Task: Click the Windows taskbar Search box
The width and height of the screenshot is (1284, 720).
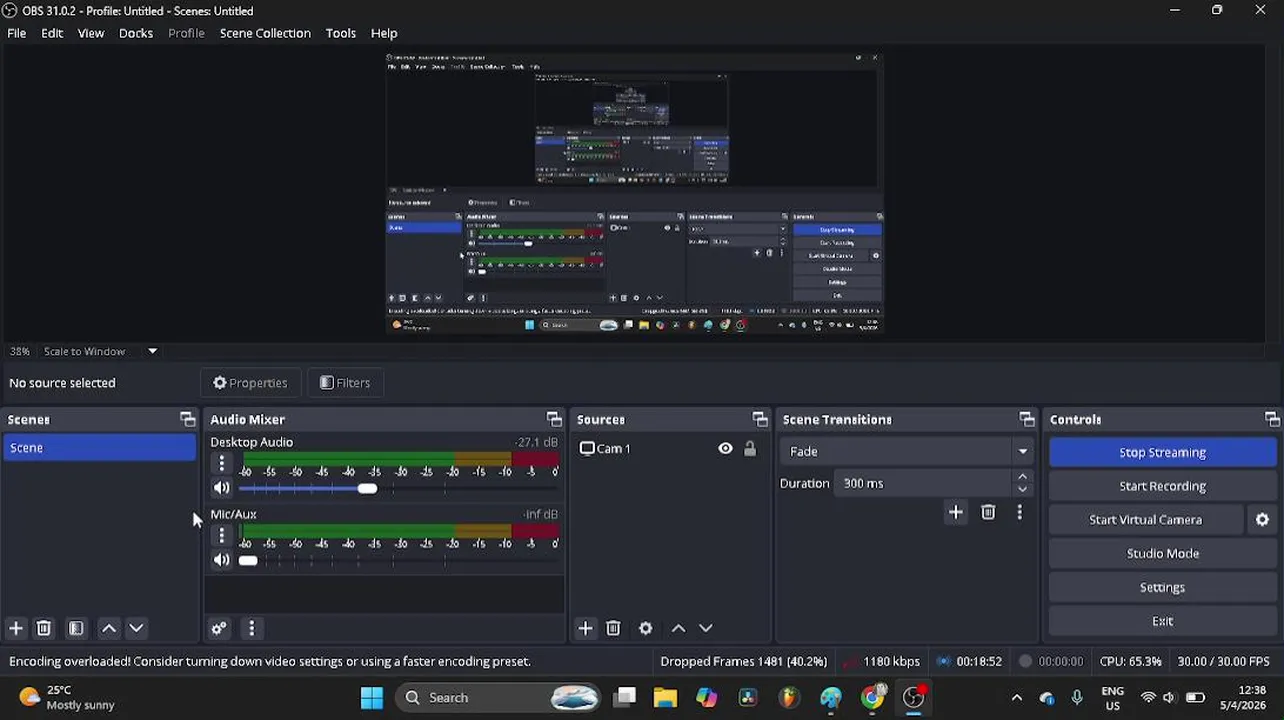Action: pyautogui.click(x=497, y=697)
